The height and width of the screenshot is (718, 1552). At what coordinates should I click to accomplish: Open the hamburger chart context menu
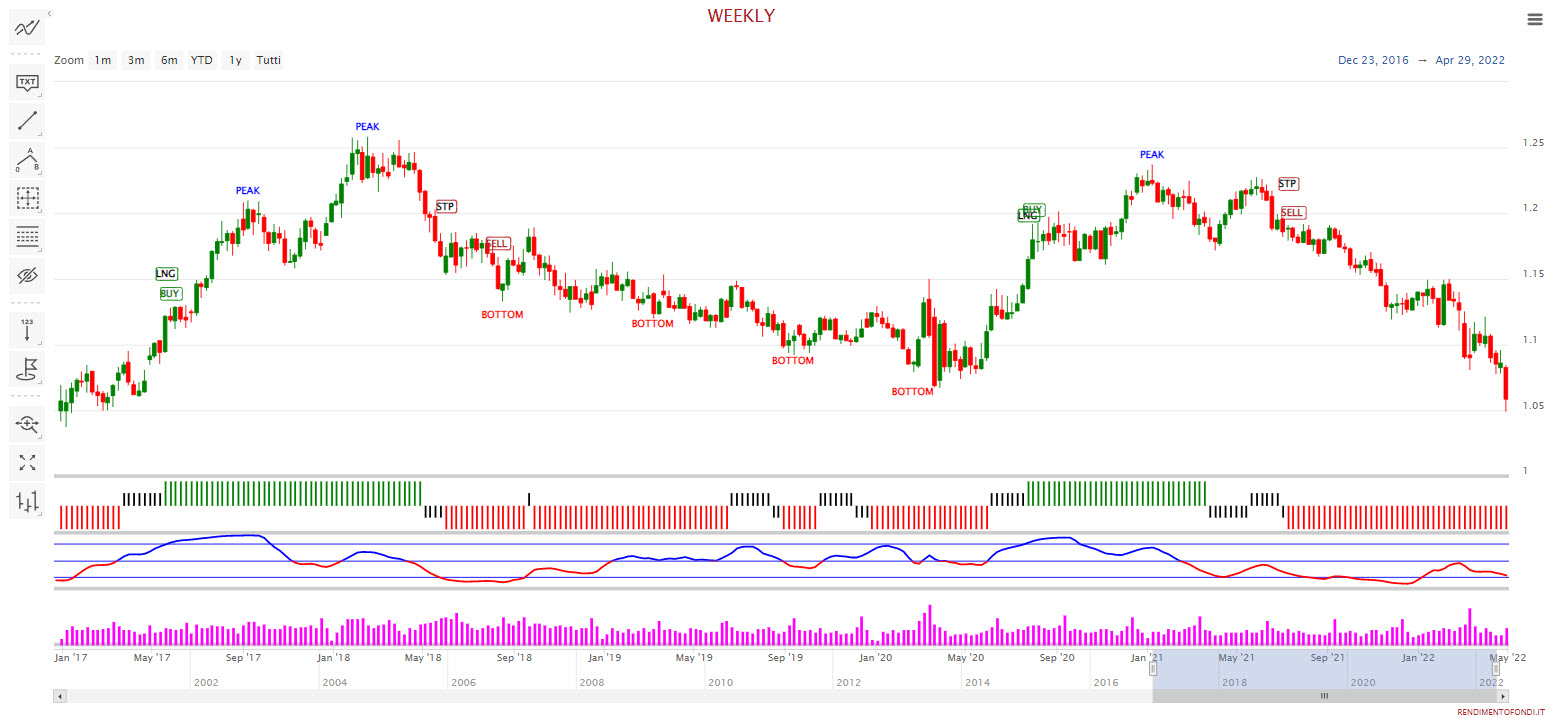pyautogui.click(x=1535, y=19)
